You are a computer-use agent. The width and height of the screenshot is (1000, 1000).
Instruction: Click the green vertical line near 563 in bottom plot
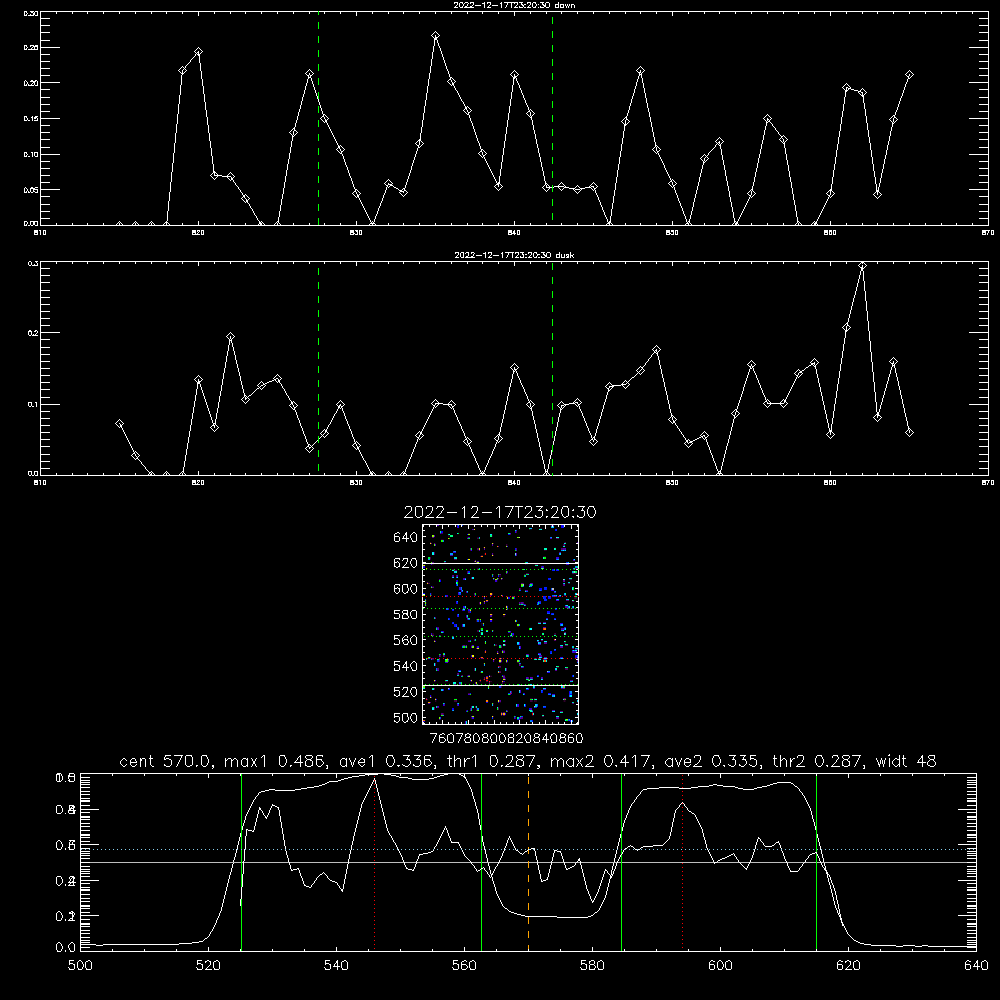(481, 862)
